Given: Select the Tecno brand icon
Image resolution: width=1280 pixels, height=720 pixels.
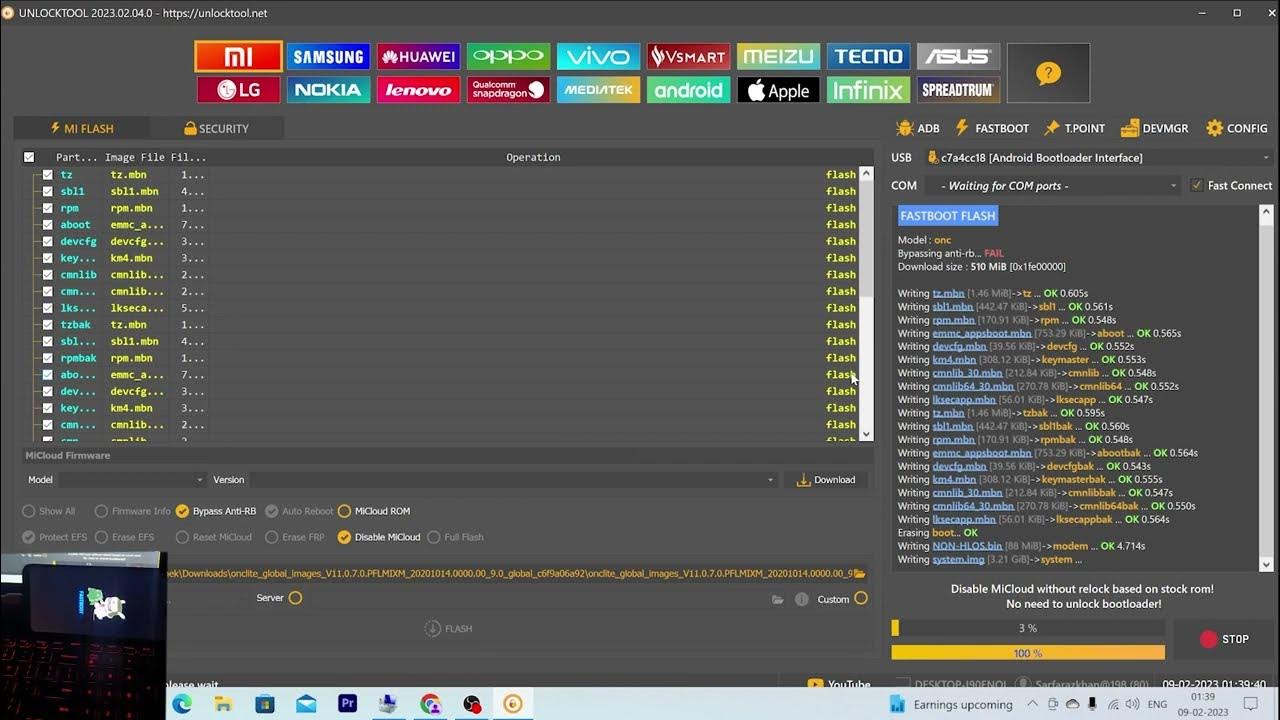Looking at the screenshot, I should click(x=868, y=56).
